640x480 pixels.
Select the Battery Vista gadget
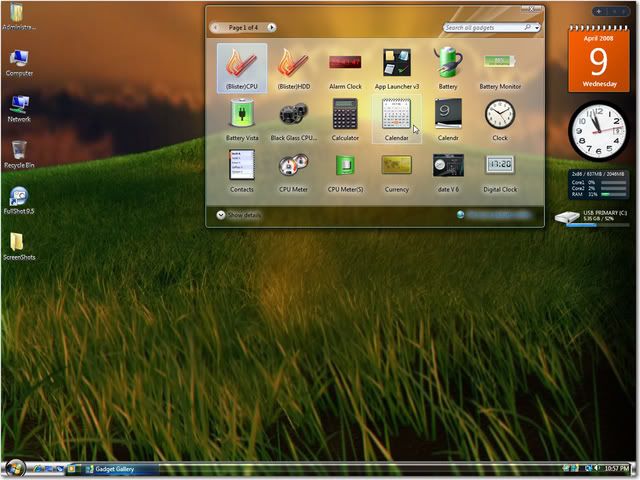pyautogui.click(x=242, y=120)
